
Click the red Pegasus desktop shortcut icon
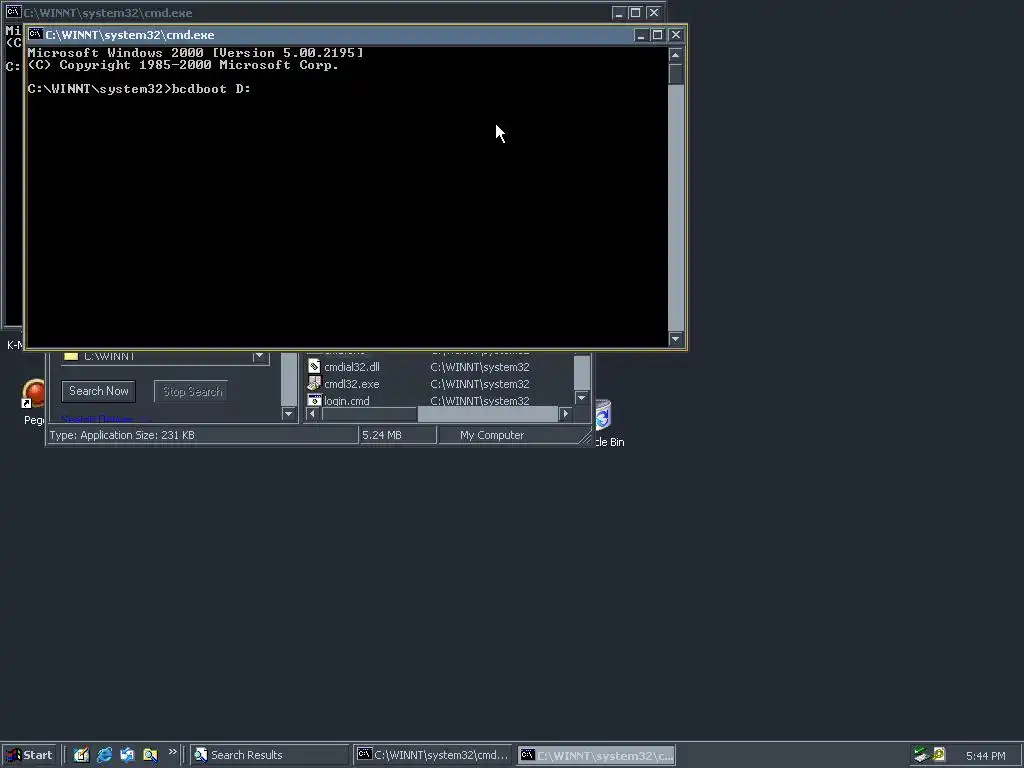pyautogui.click(x=33, y=394)
